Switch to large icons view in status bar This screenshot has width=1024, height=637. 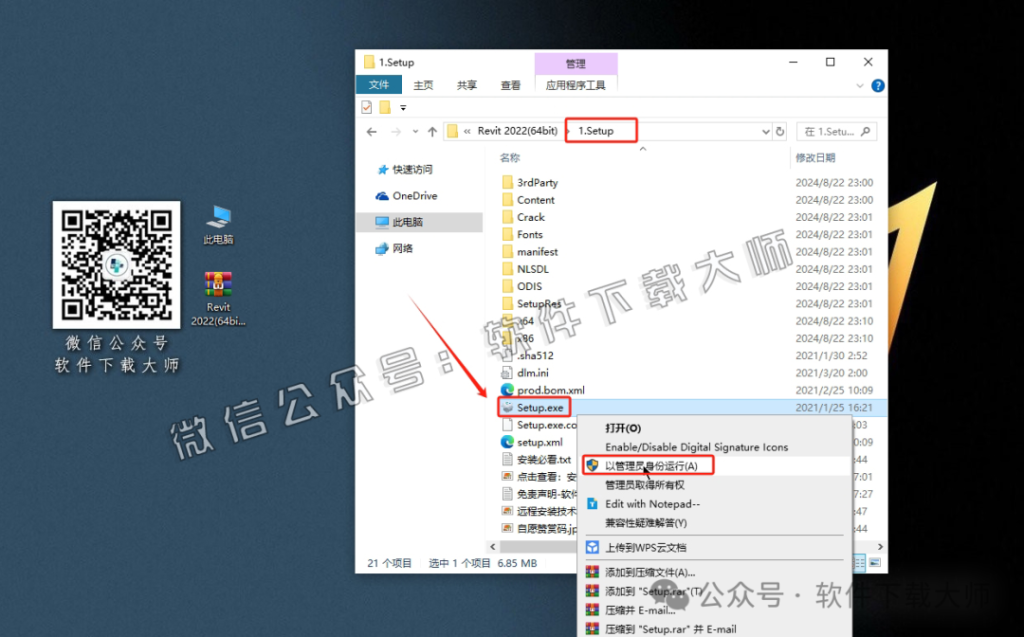875,562
